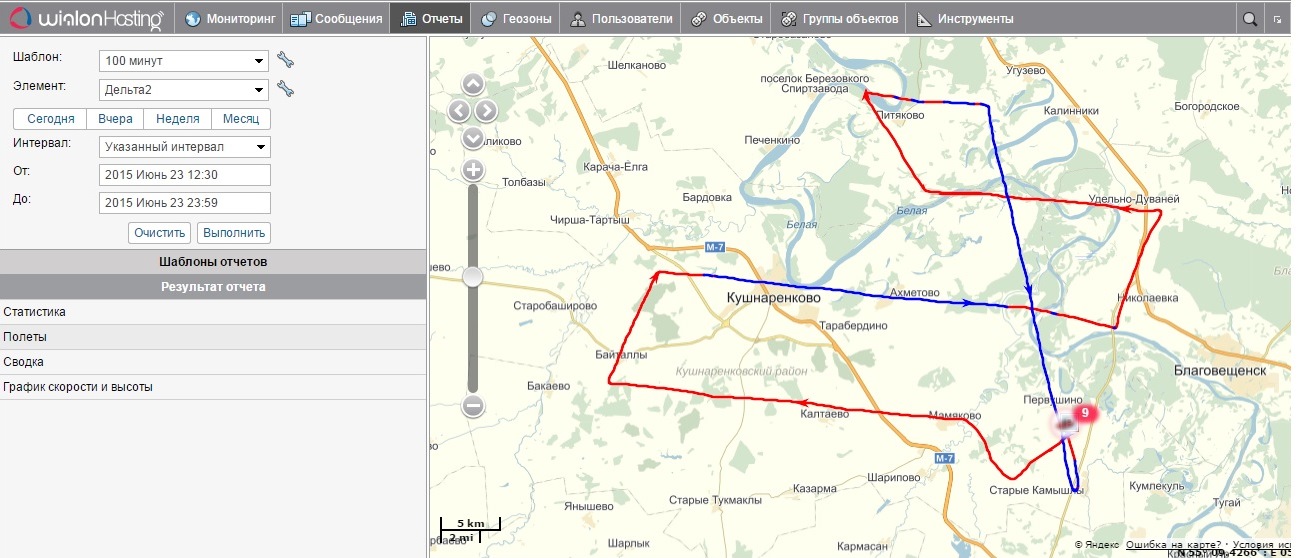Viewport: 1297px width, 558px height.
Task: Open the Шаблон dropdown showing 100 минут
Action: (x=185, y=61)
